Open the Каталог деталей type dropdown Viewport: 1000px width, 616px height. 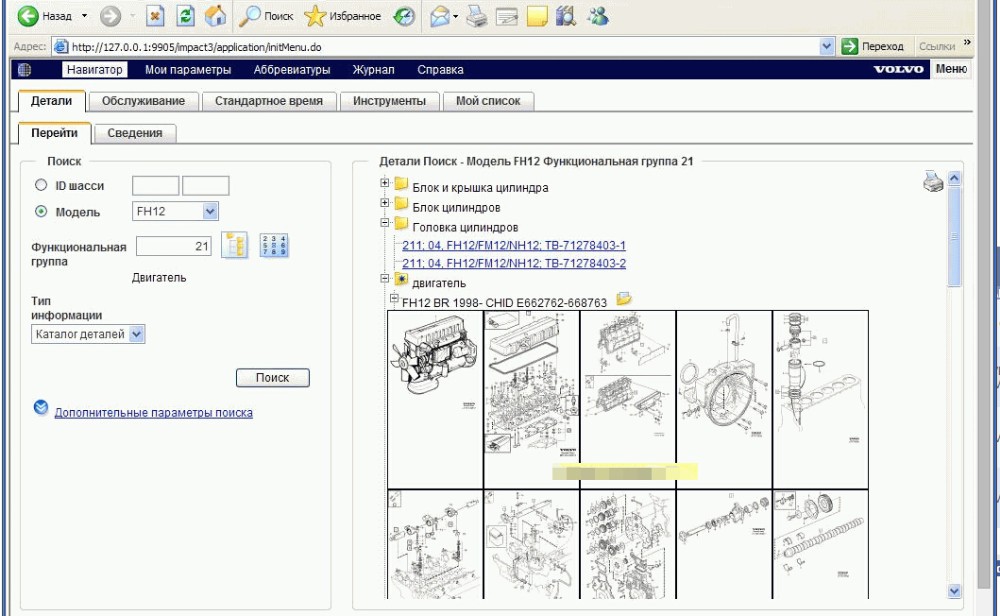[136, 334]
